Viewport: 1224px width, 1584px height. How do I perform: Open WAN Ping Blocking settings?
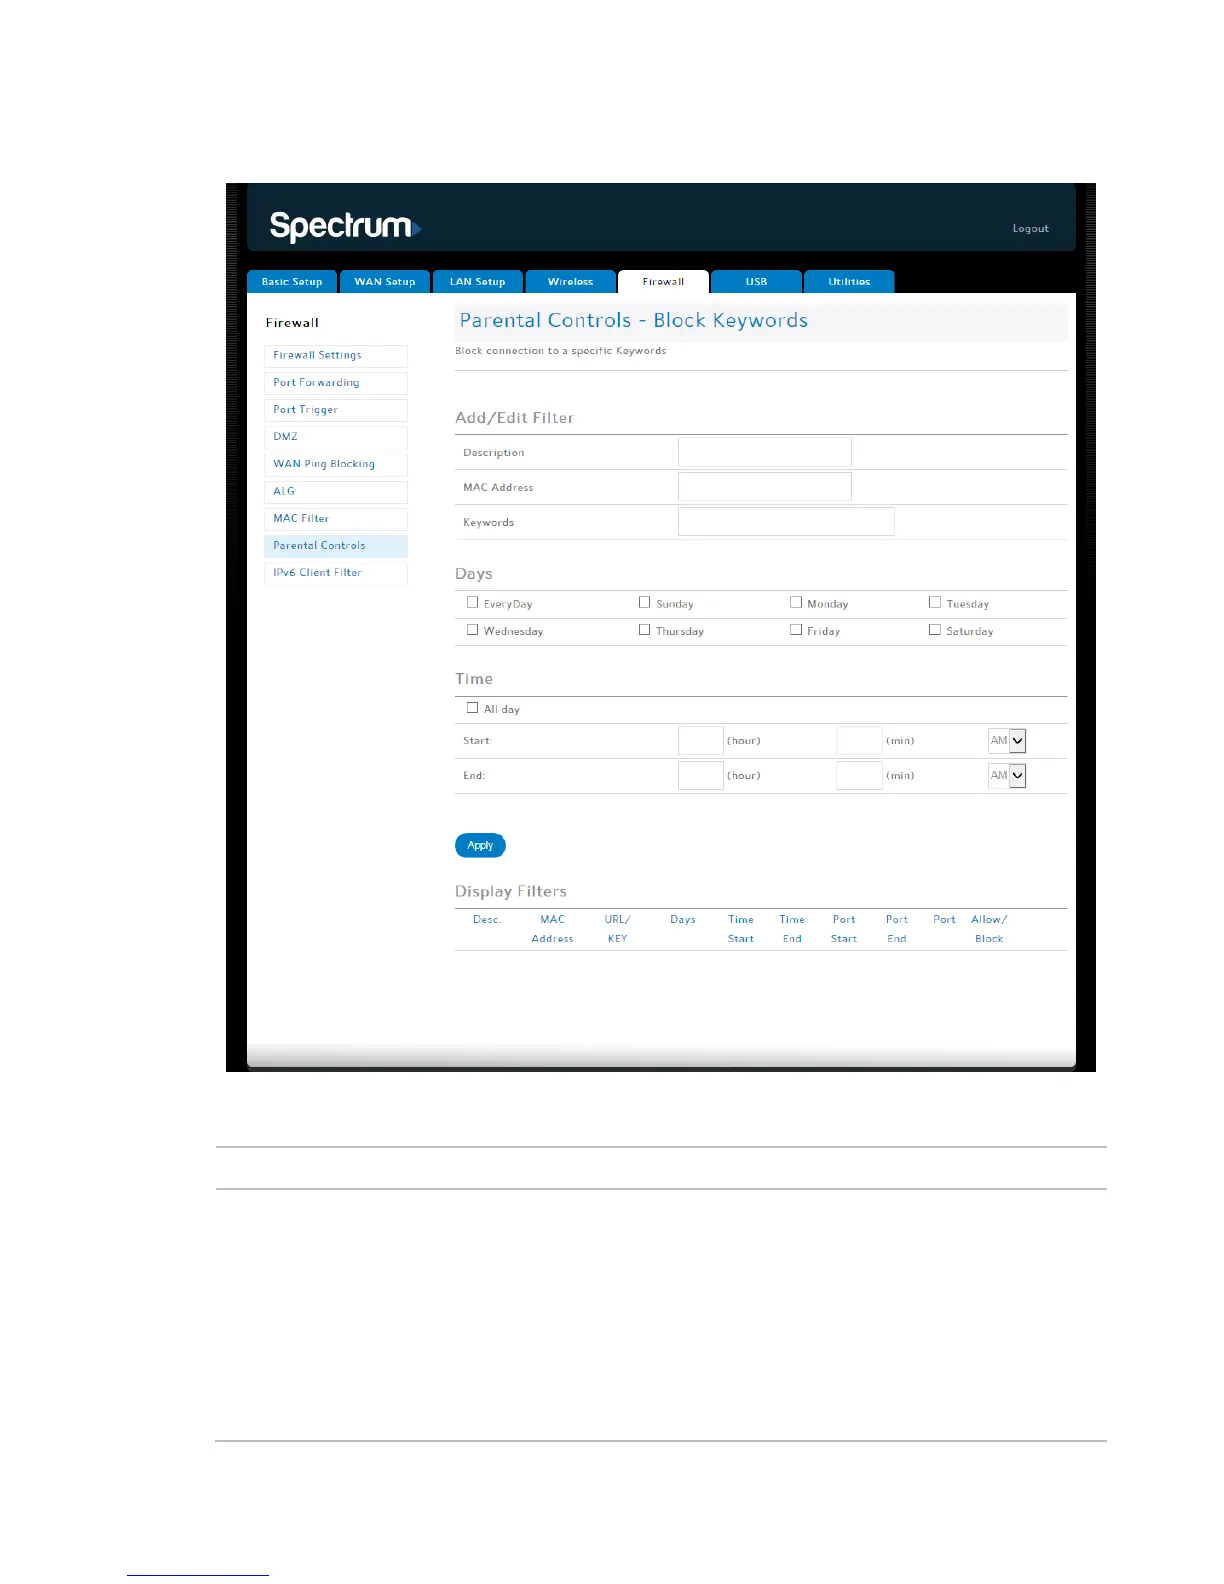point(336,465)
